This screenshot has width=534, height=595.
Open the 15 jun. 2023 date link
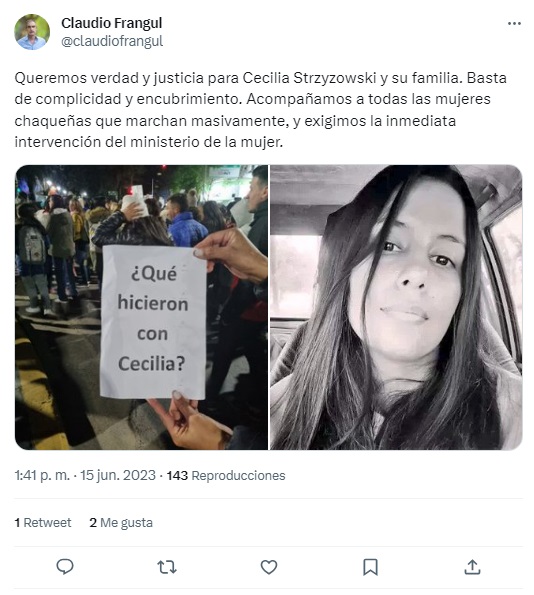(x=118, y=475)
